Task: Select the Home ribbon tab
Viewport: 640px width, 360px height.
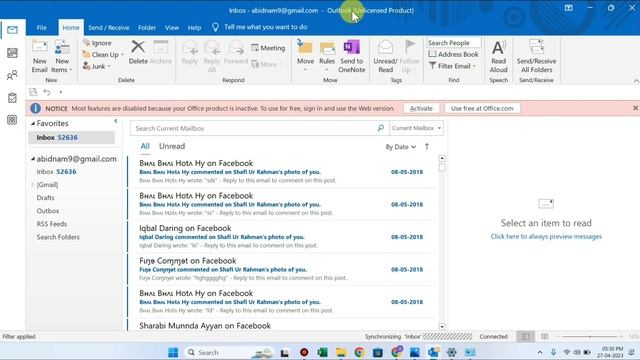Action: coord(71,27)
